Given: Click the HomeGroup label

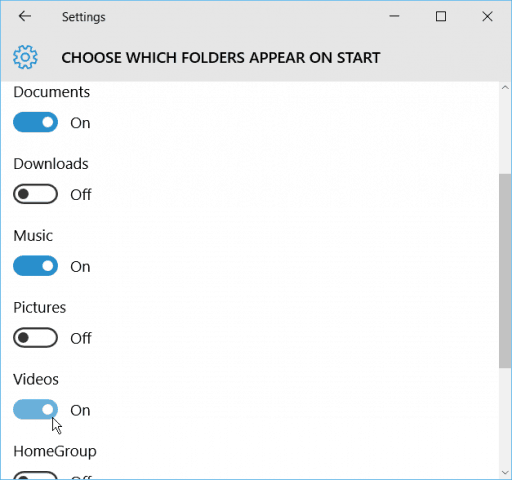Looking at the screenshot, I should (x=55, y=451).
